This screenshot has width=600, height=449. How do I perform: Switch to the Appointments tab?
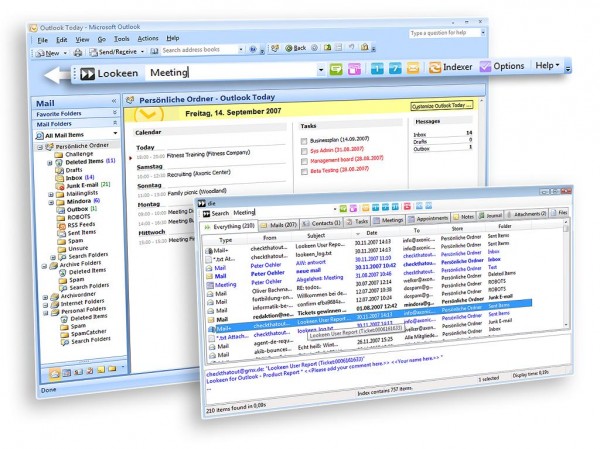(428, 219)
